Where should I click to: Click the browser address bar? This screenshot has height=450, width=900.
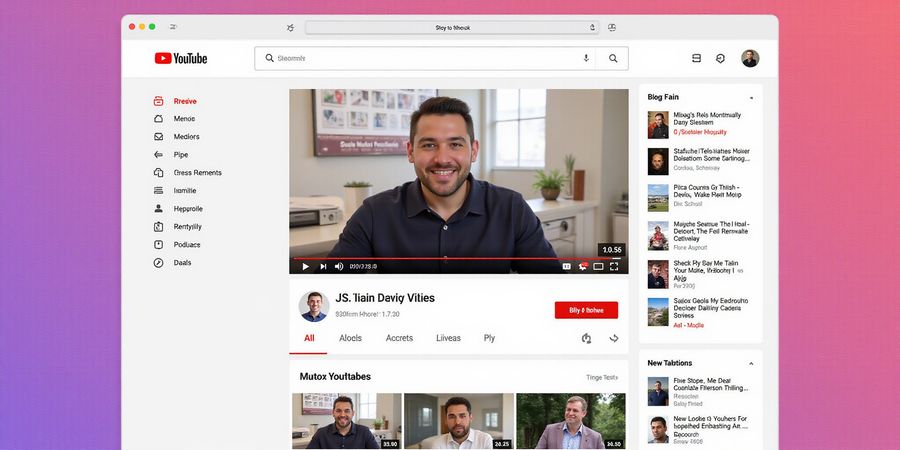click(x=452, y=28)
